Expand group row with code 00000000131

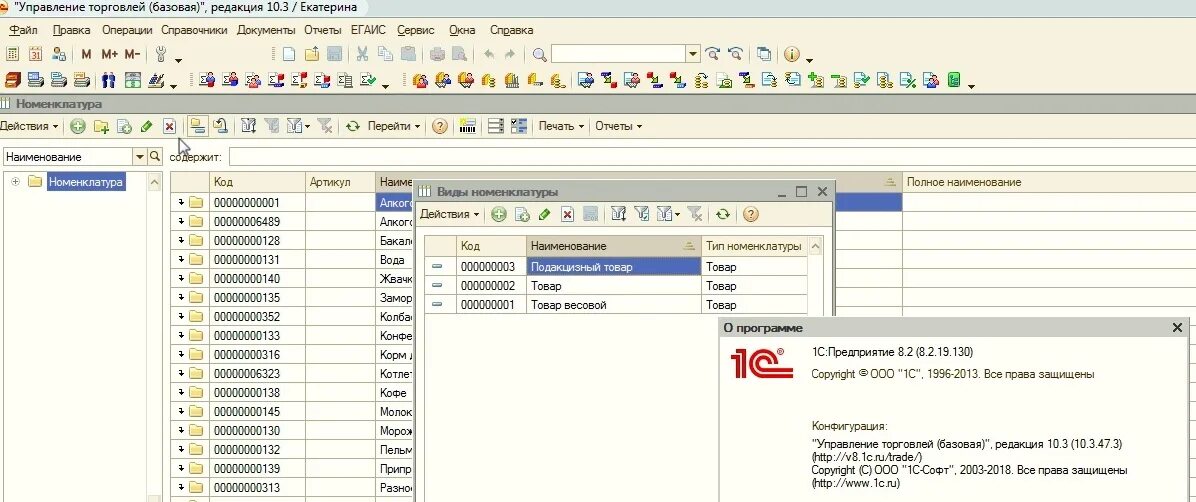(182, 259)
